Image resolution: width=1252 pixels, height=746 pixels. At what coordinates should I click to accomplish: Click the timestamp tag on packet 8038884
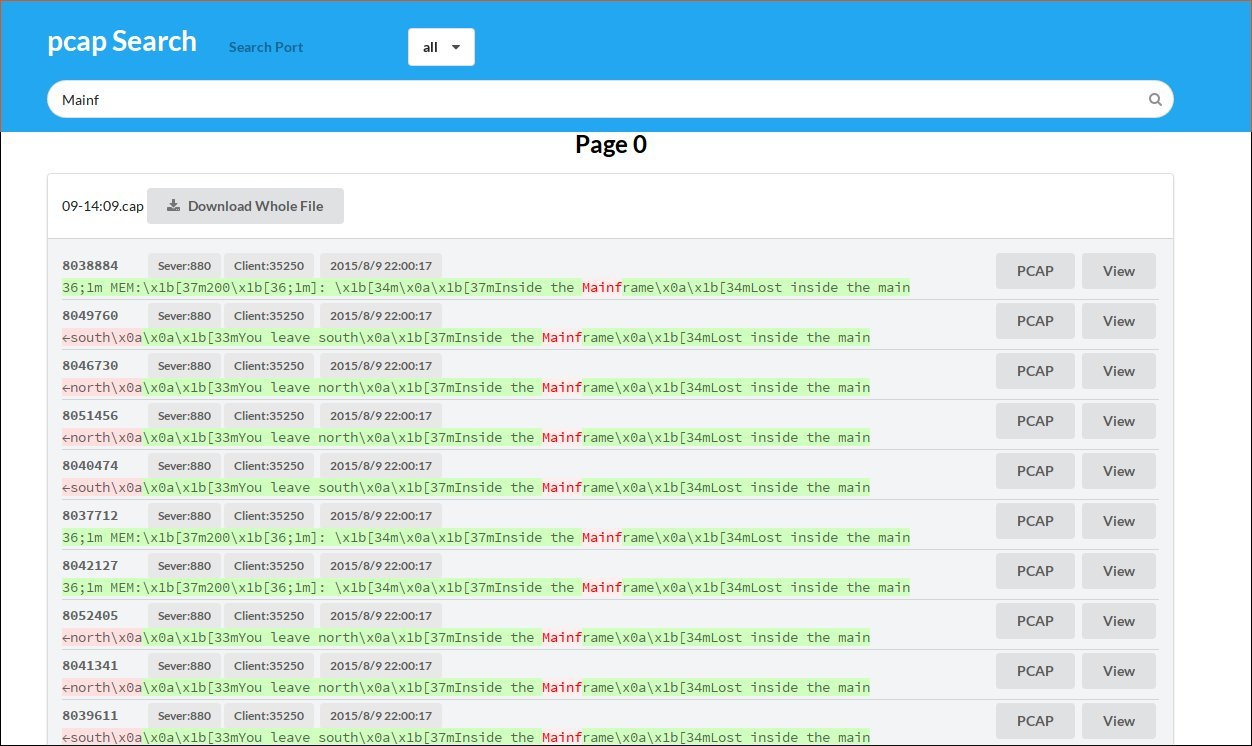[381, 266]
